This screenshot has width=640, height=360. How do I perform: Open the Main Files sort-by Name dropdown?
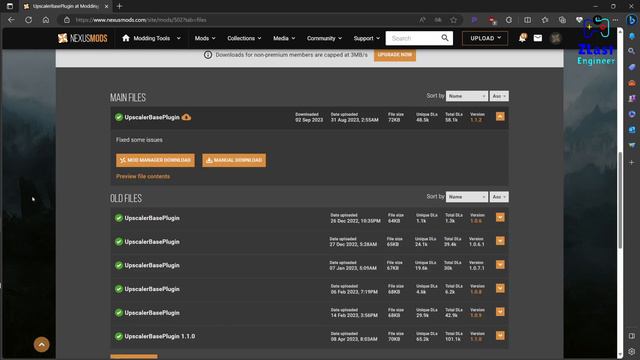(x=467, y=96)
